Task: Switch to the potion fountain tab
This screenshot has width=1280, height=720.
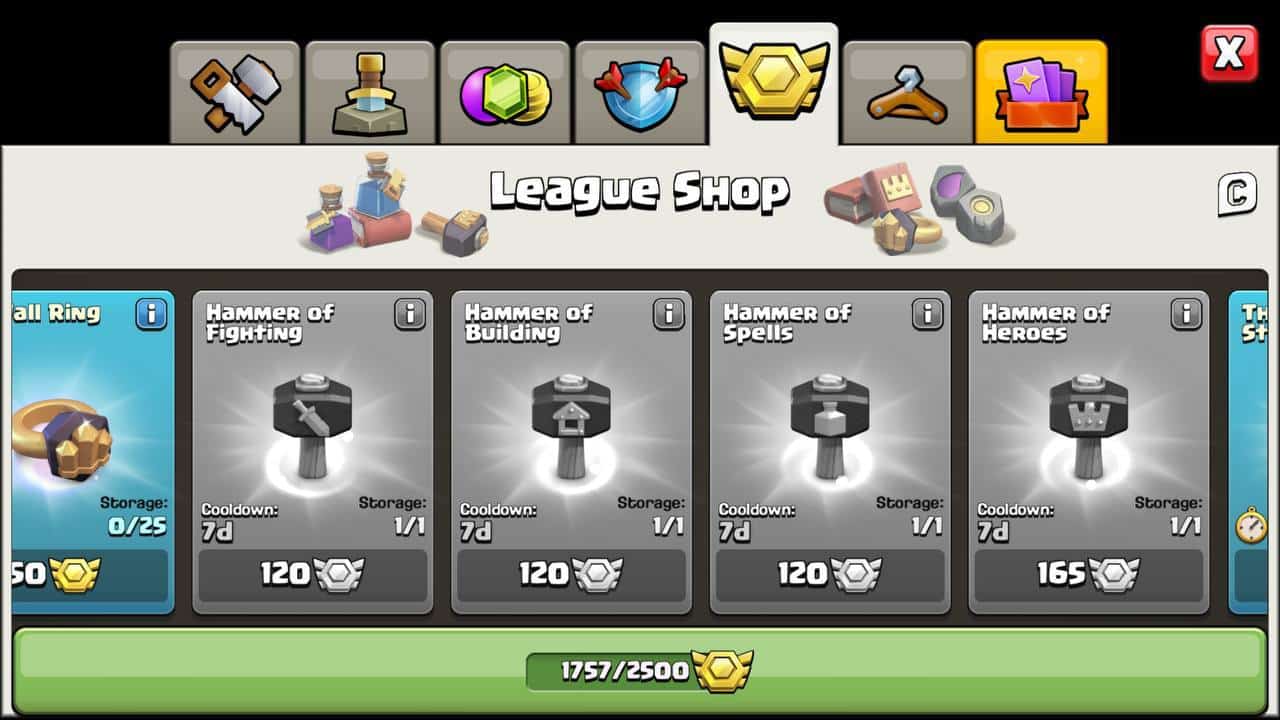Action: (x=370, y=93)
